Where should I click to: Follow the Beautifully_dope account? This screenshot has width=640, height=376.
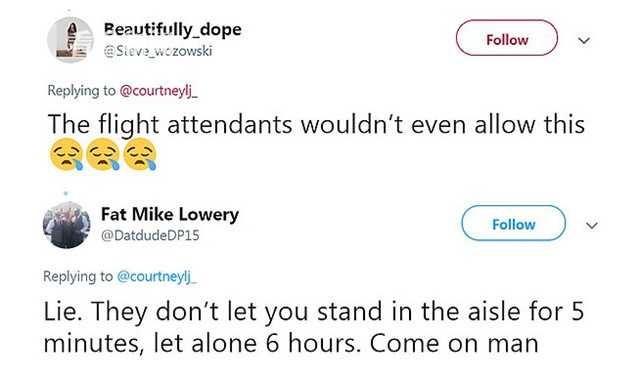507,38
